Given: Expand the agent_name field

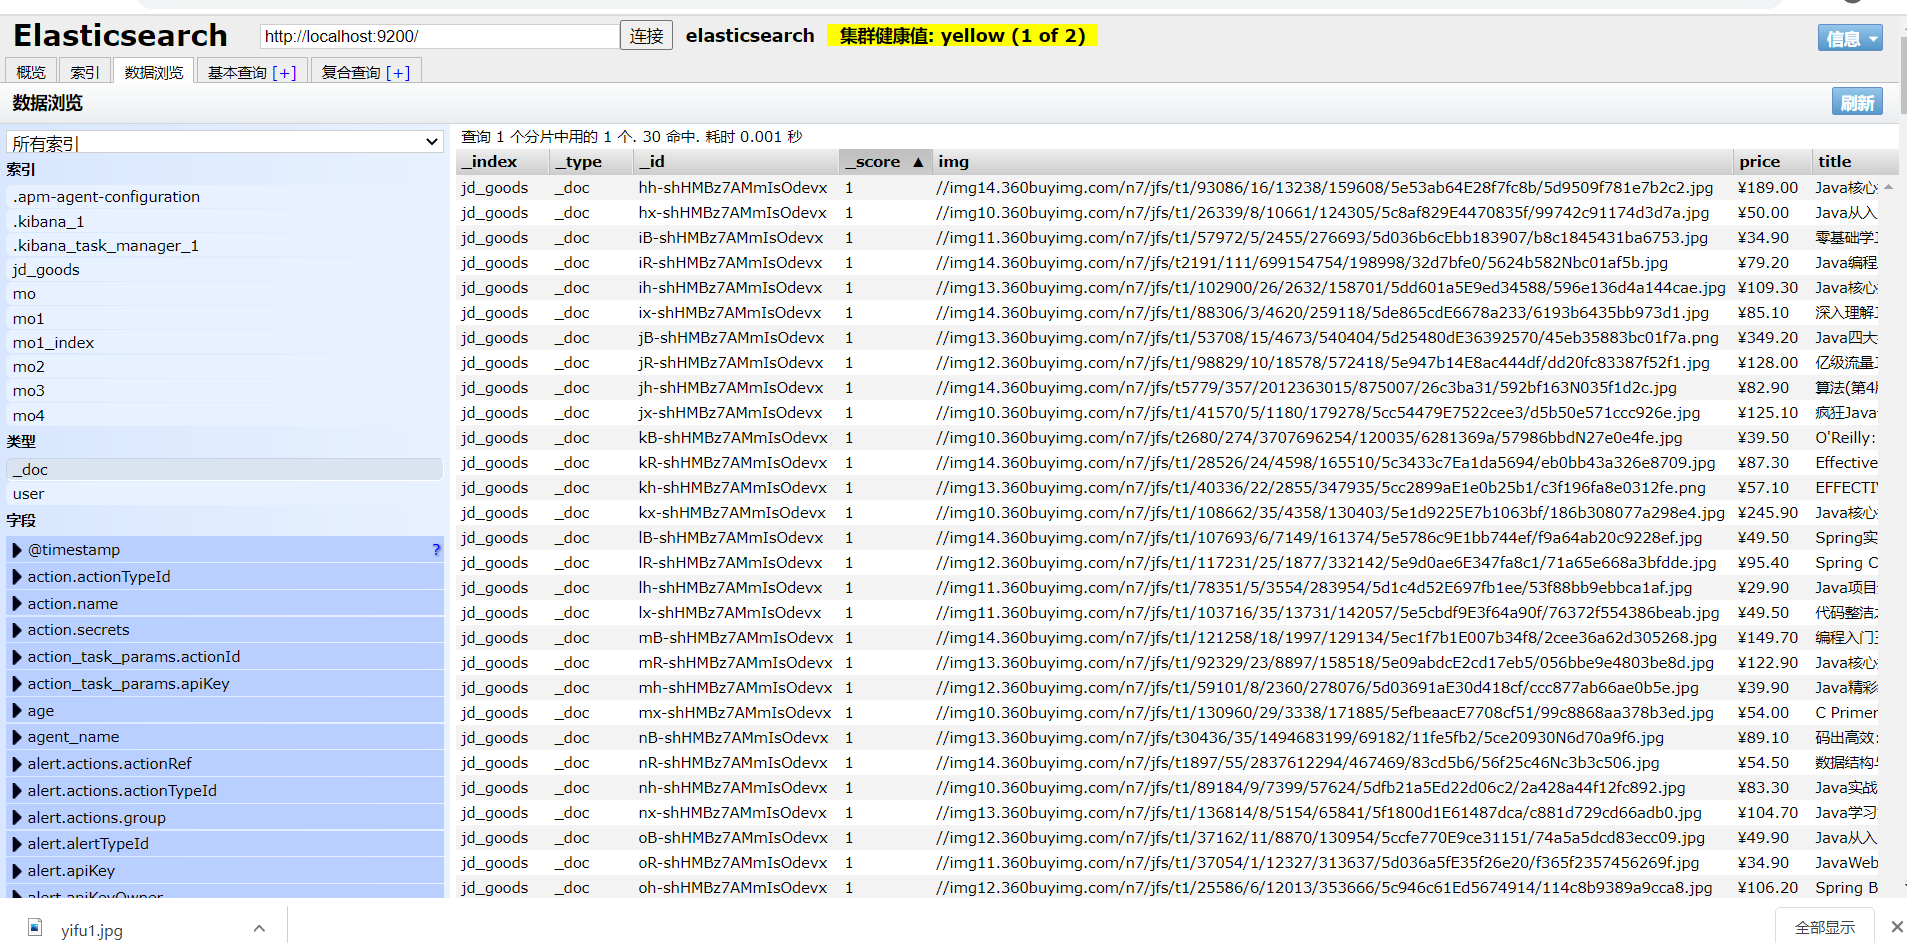Looking at the screenshot, I should (16, 737).
